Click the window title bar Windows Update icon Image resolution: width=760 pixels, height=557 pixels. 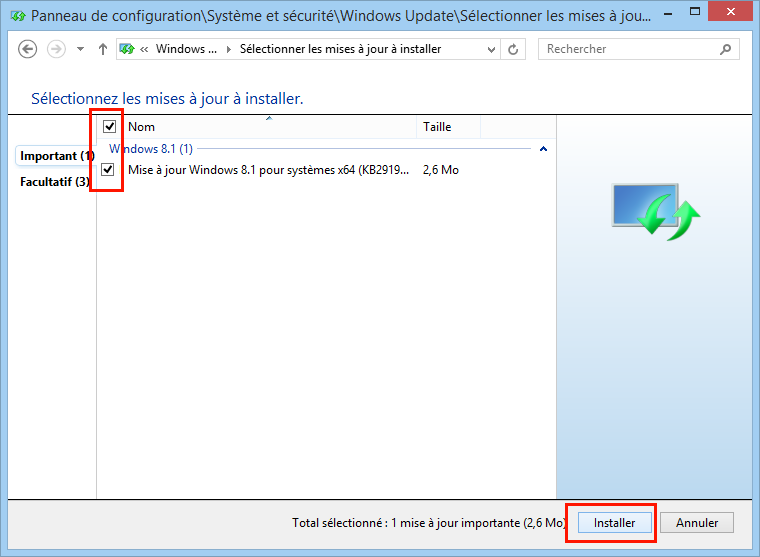click(x=18, y=16)
